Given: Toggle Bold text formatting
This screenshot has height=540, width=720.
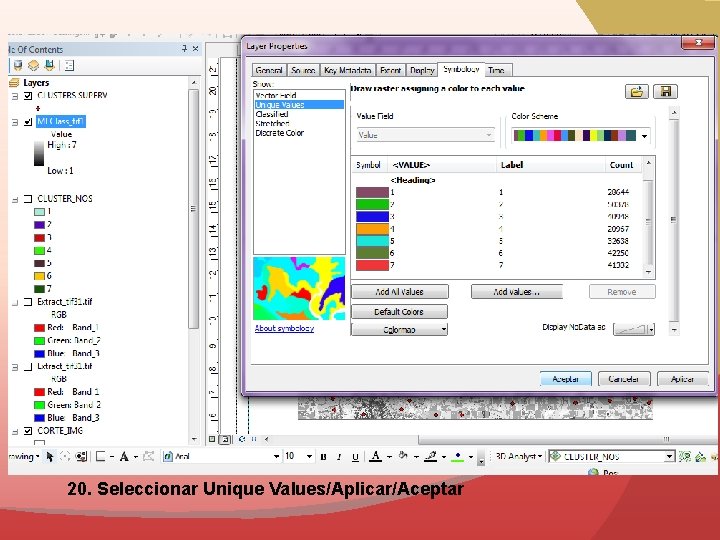Looking at the screenshot, I should pos(323,457).
